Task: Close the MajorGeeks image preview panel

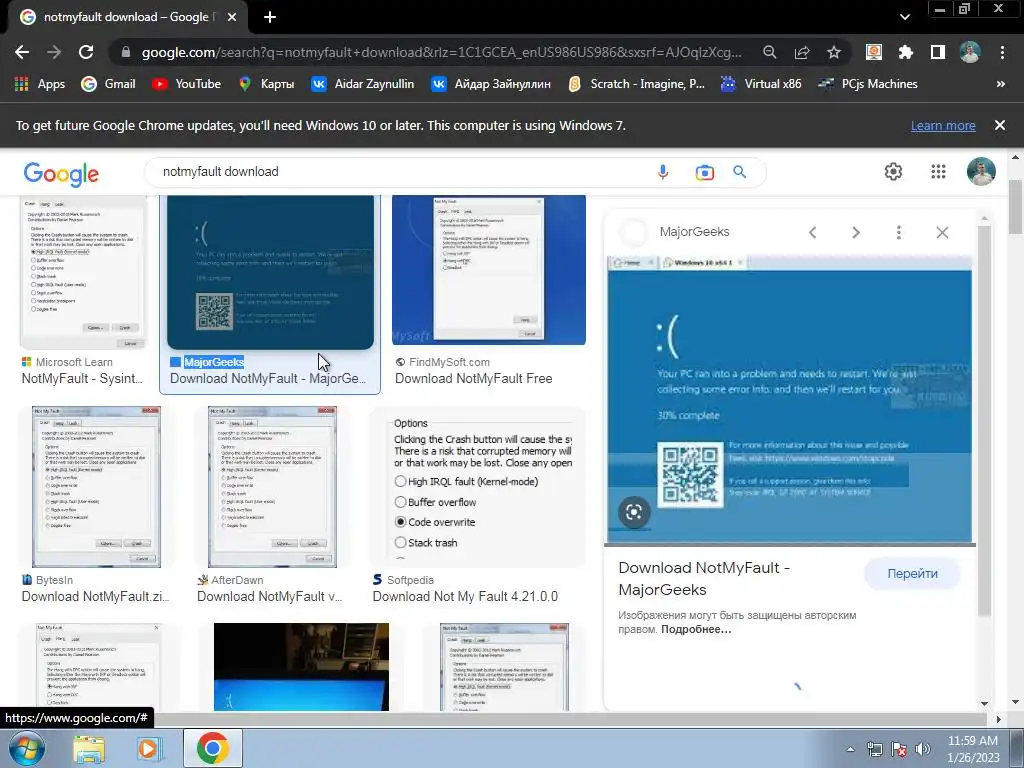Action: (x=942, y=232)
